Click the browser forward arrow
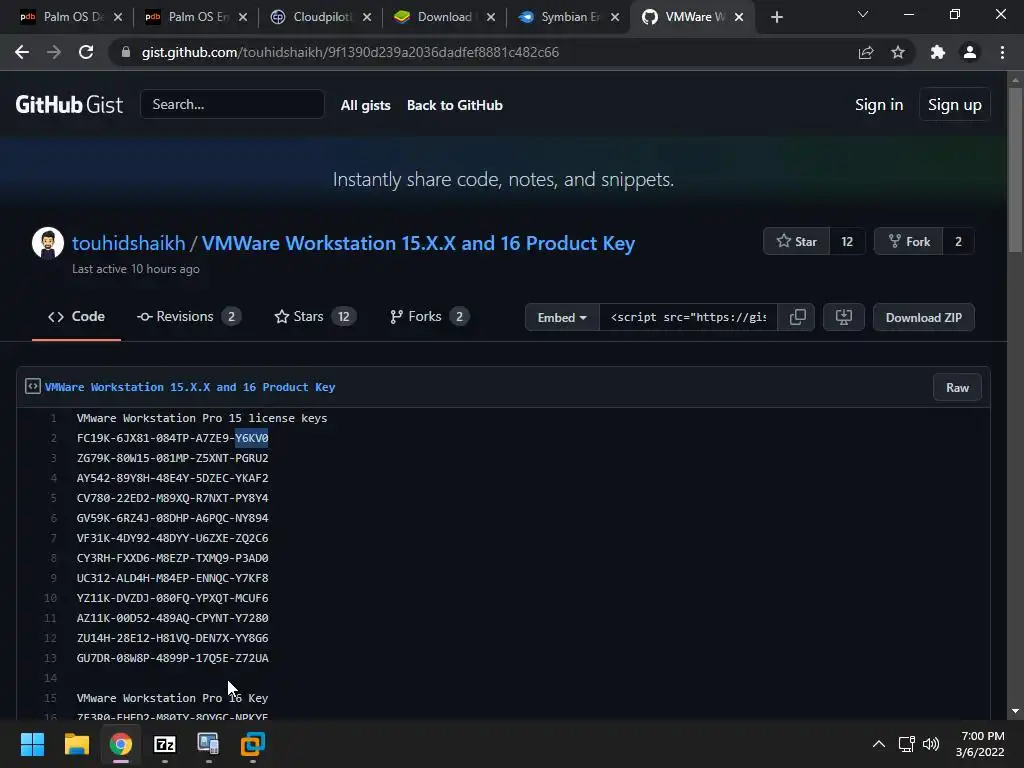Screen dimensions: 1024x768 click(x=54, y=52)
